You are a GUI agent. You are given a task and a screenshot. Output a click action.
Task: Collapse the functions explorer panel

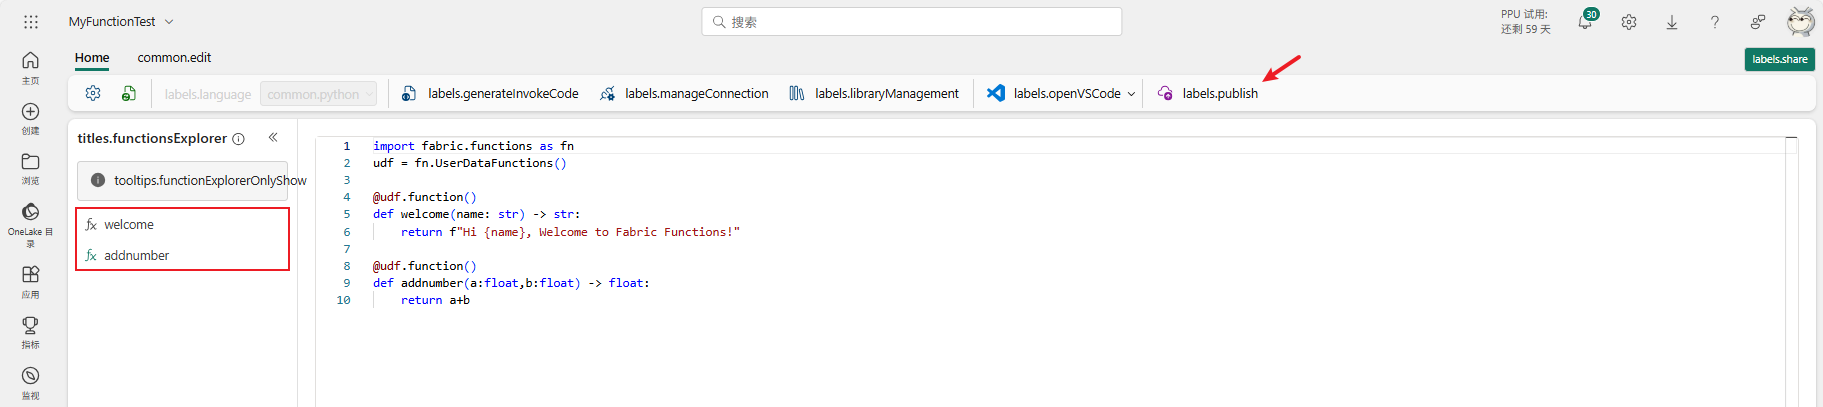273,138
